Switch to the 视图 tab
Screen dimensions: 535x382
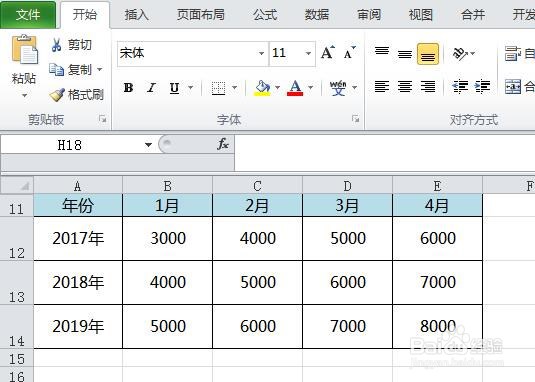click(x=421, y=15)
